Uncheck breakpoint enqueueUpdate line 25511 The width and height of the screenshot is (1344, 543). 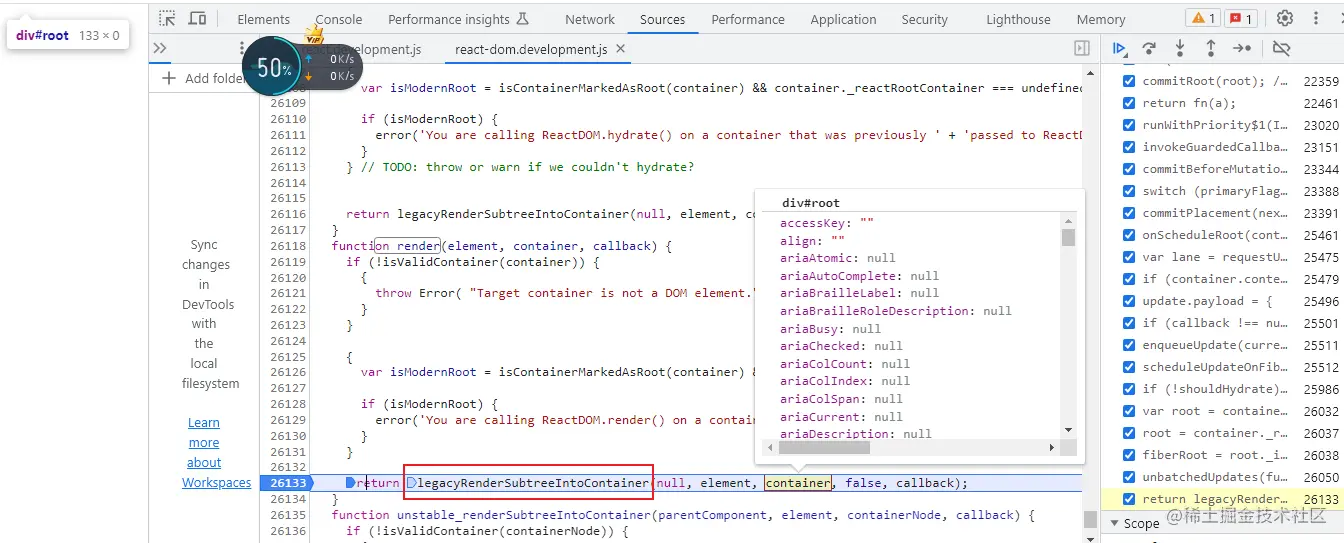point(1129,345)
